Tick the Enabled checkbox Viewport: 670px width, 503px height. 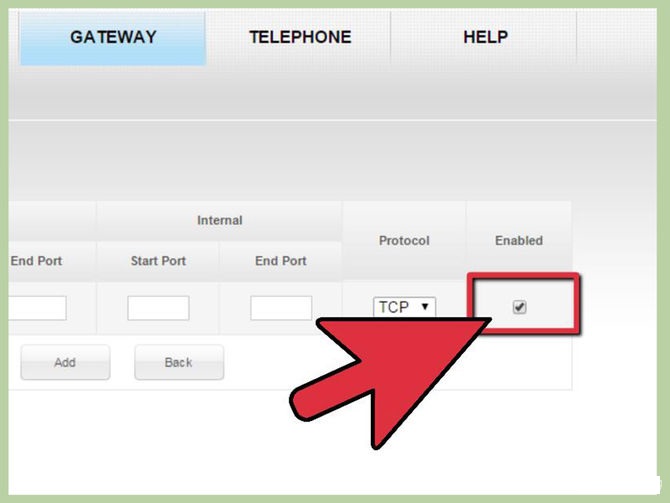tap(519, 307)
